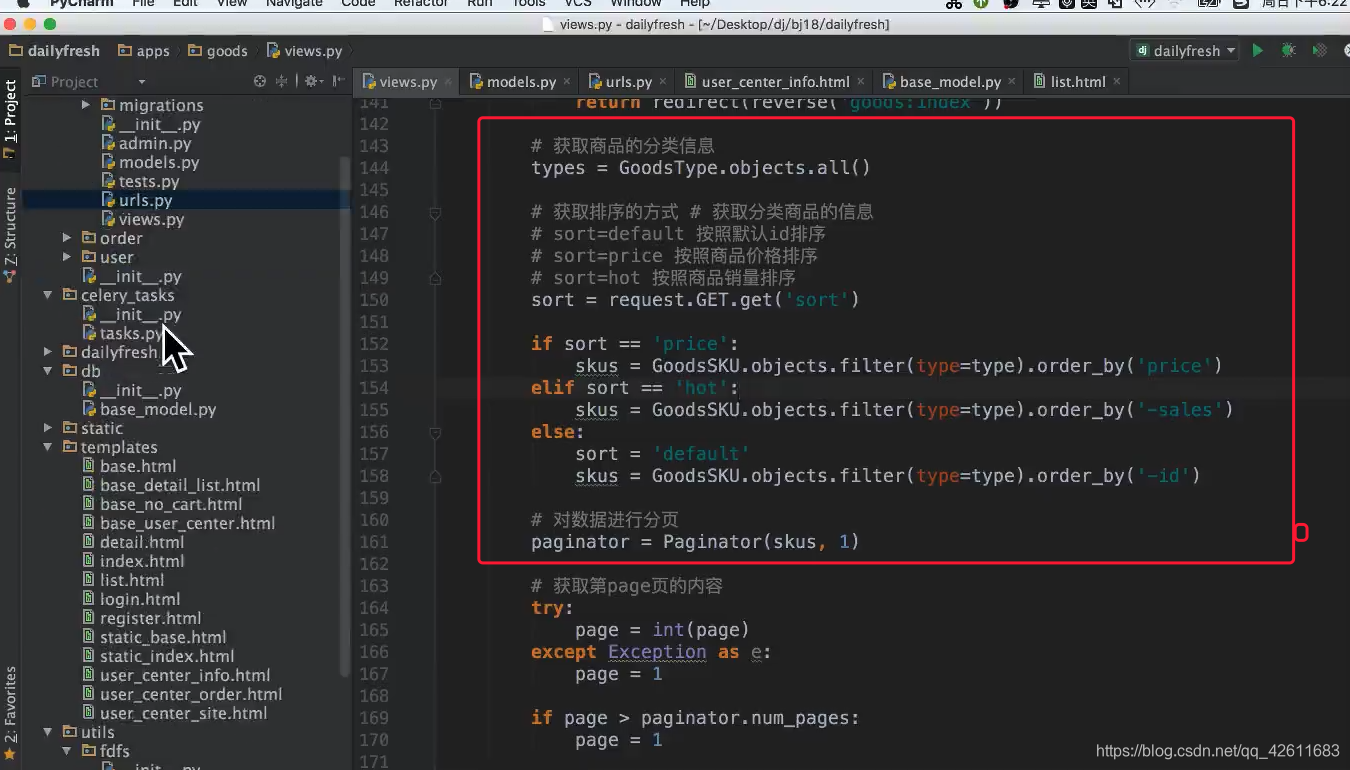This screenshot has width=1350, height=770.
Task: Select base.html in templates
Action: (x=129, y=466)
